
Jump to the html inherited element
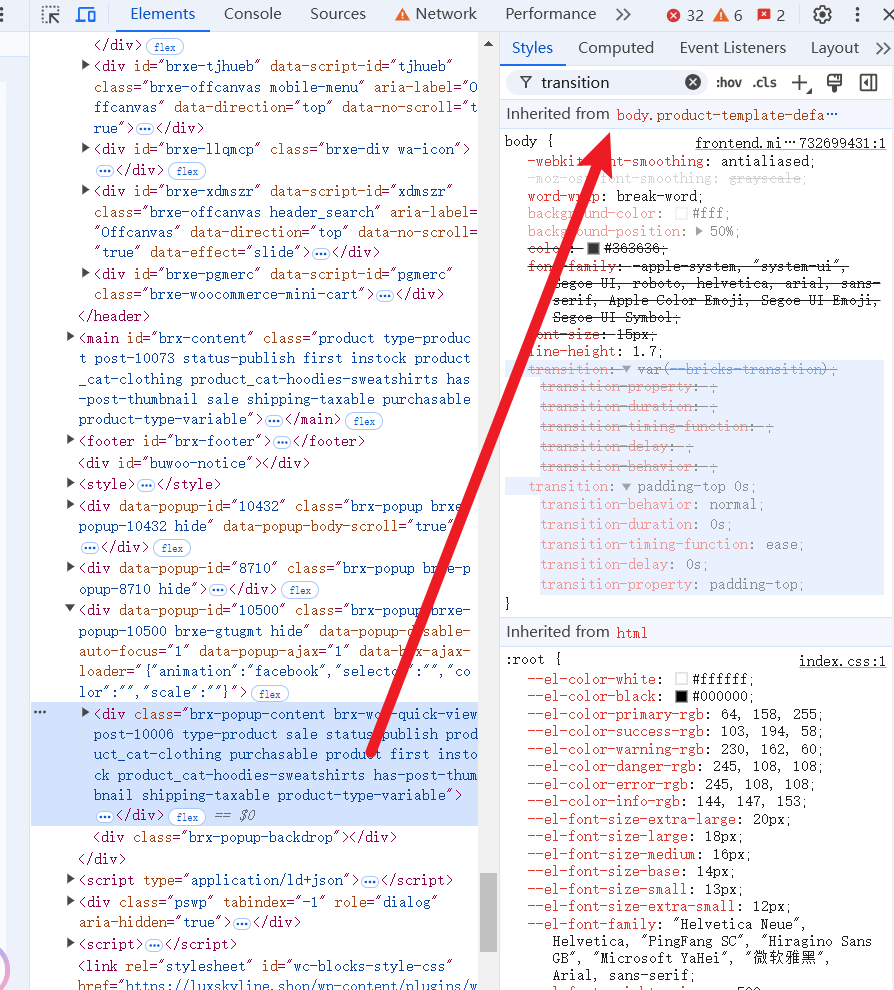[631, 633]
